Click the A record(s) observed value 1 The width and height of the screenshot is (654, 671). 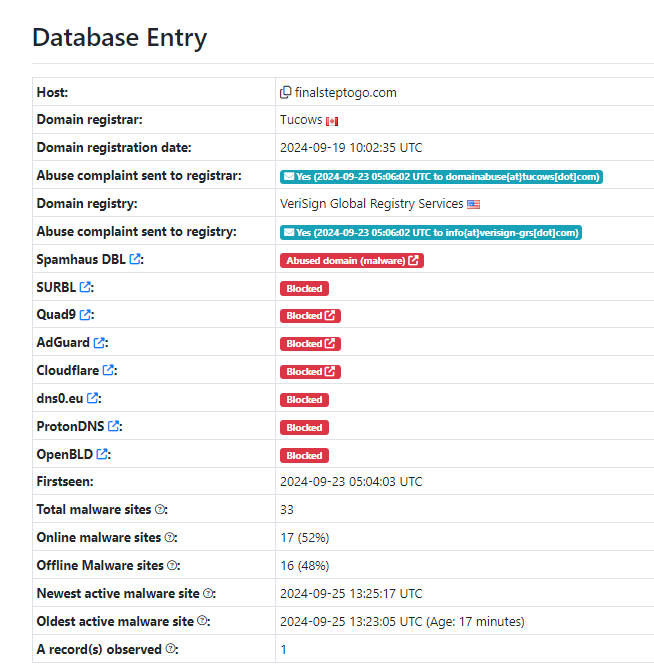[283, 650]
